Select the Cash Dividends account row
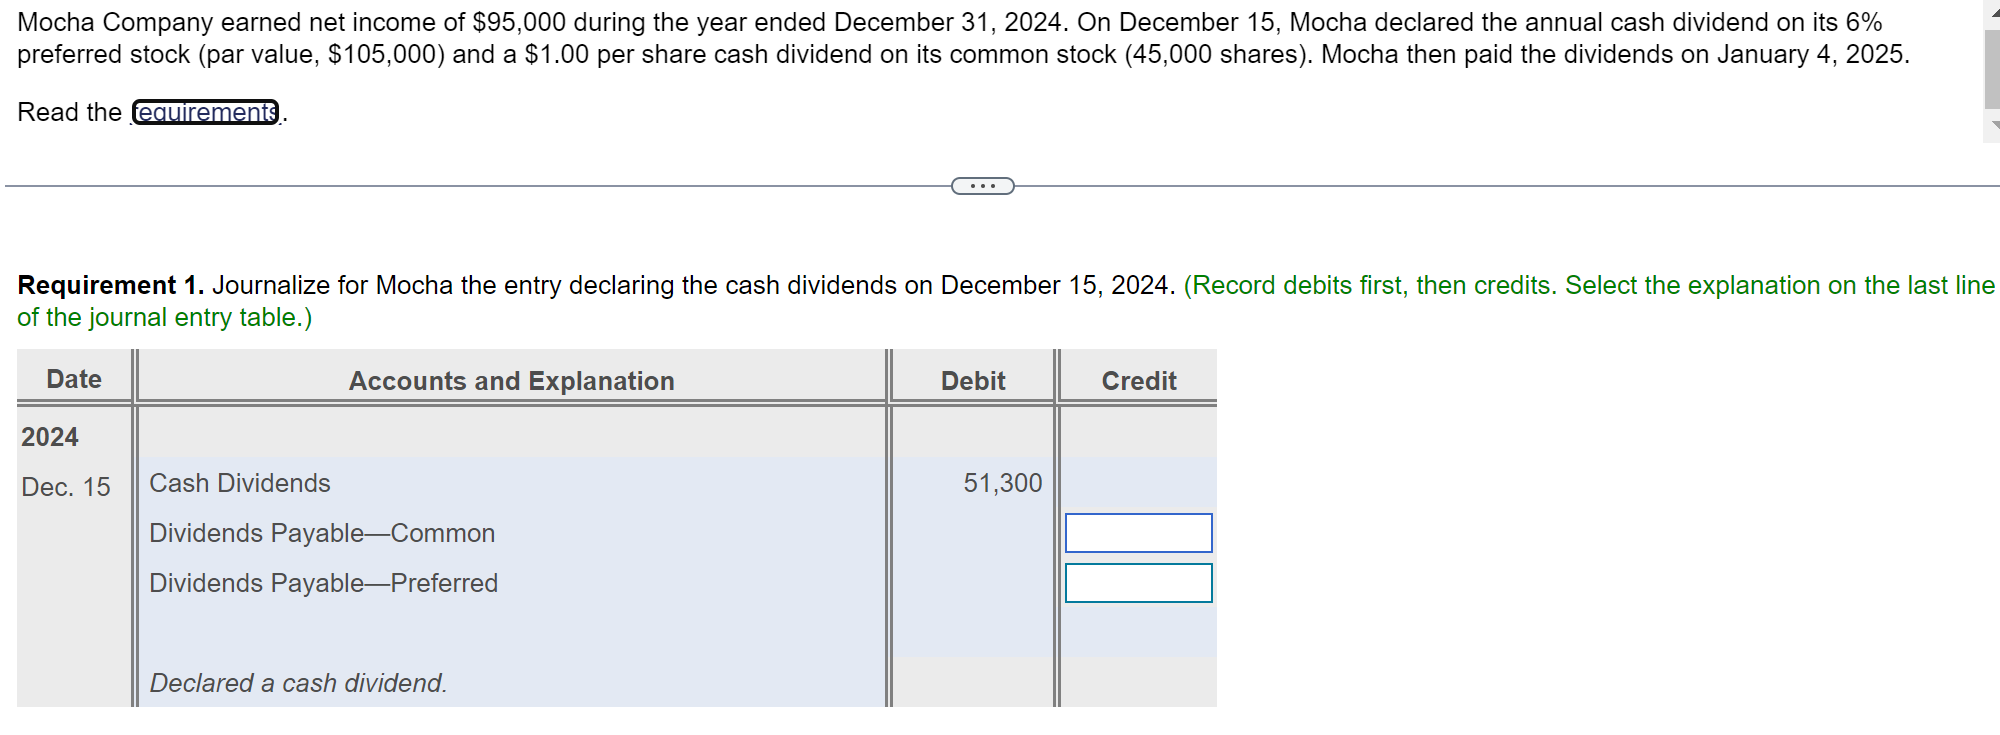Image resolution: width=2000 pixels, height=735 pixels. 240,483
